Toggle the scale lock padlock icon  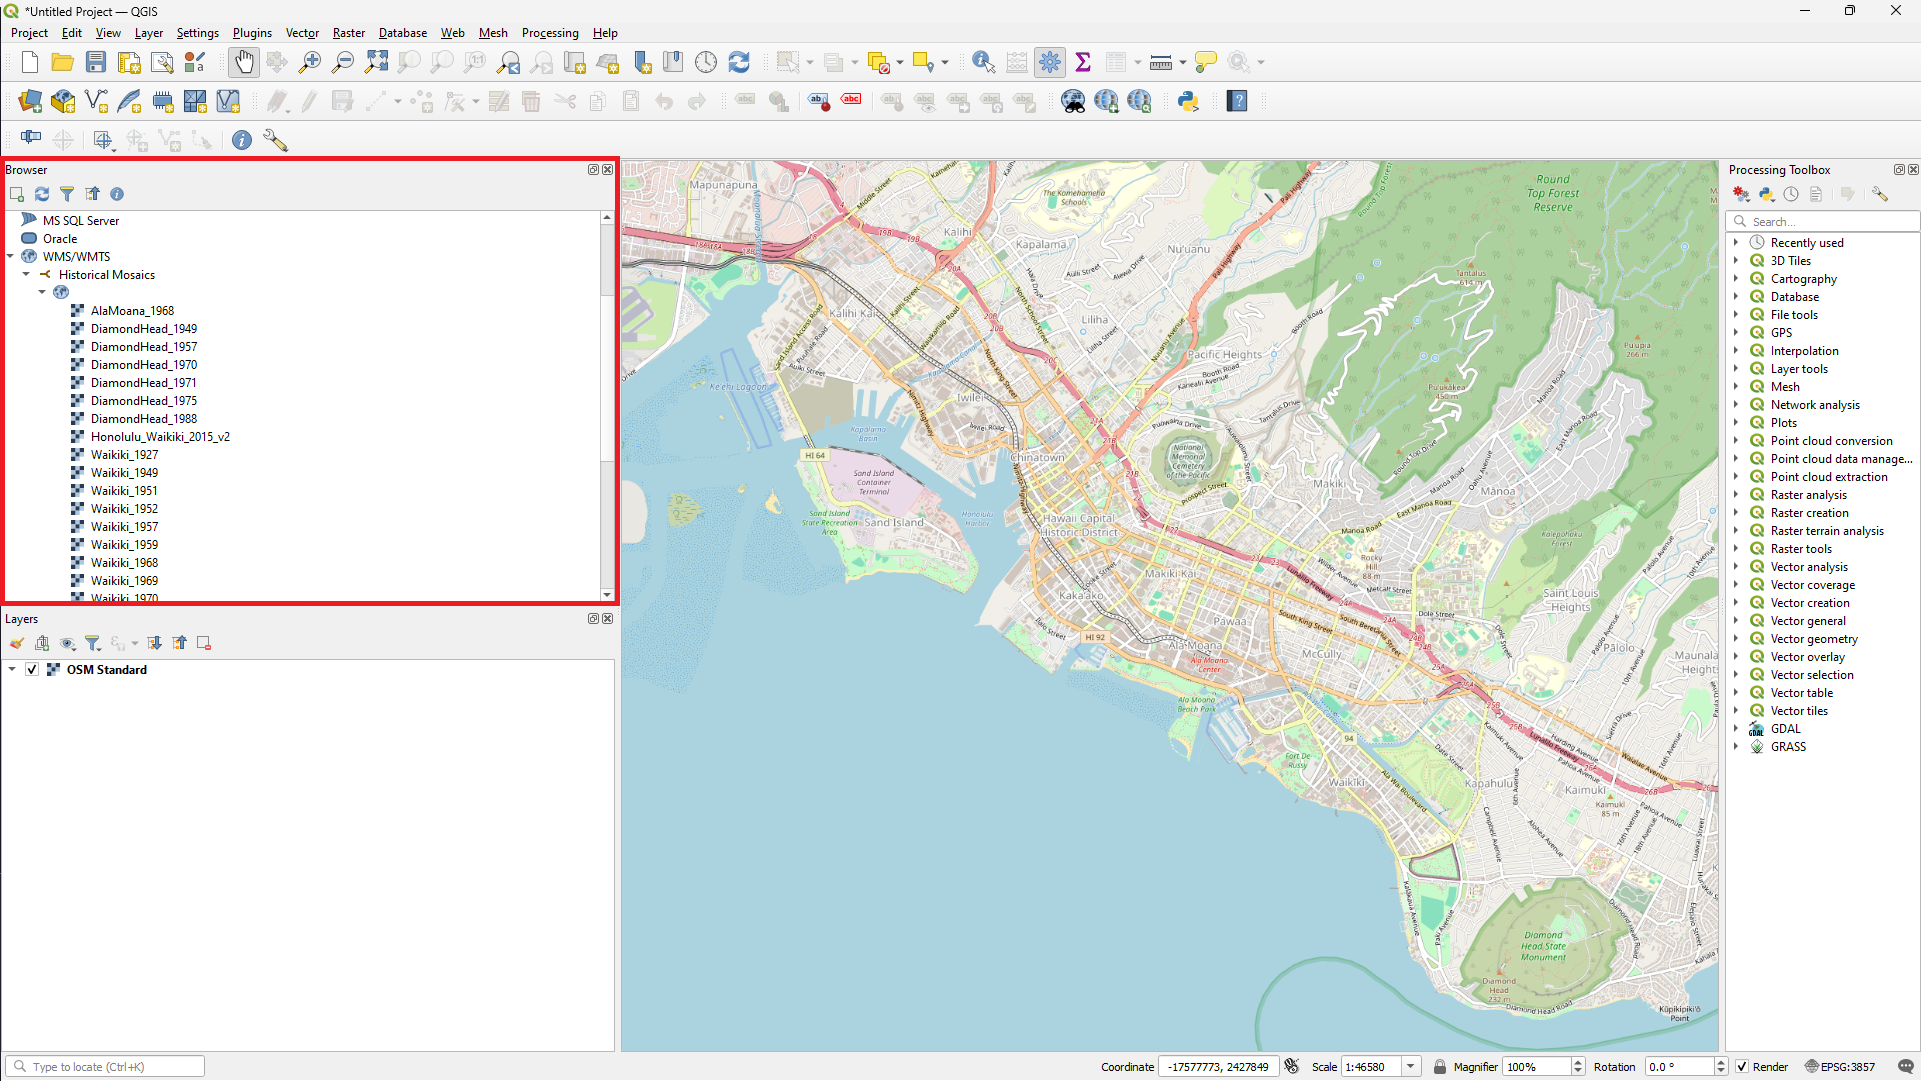1440,1067
